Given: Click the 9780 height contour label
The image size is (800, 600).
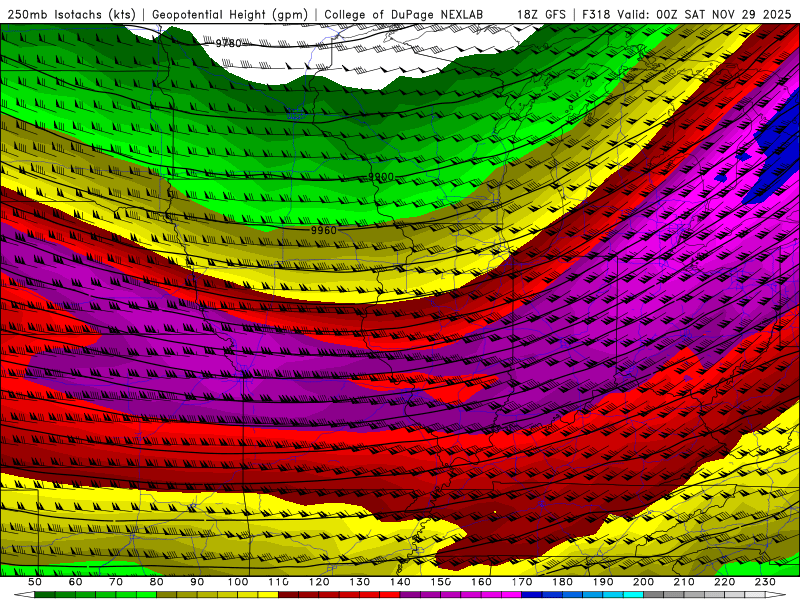Looking at the screenshot, I should point(228,43).
